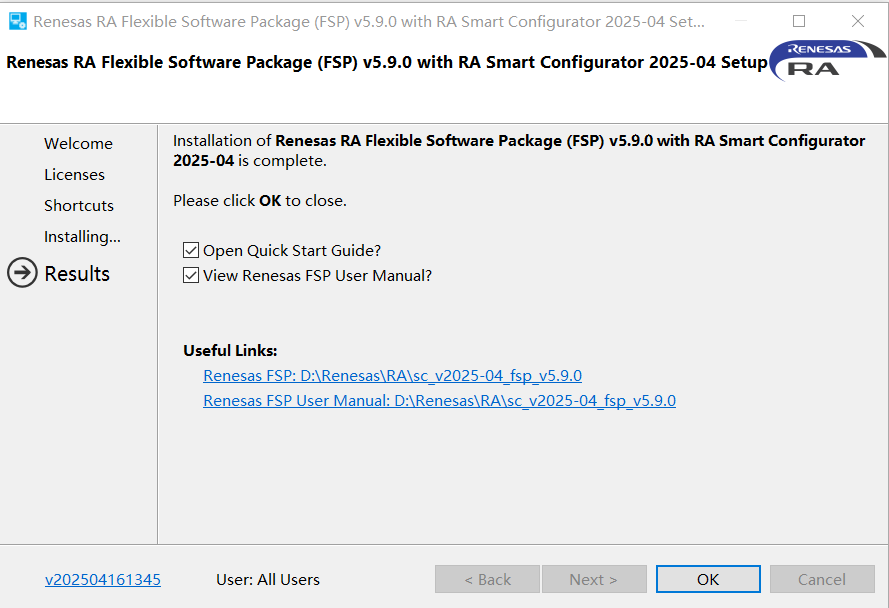Click the Results arrow icon in sidebar
This screenshot has height=608, width=889.
(22, 273)
